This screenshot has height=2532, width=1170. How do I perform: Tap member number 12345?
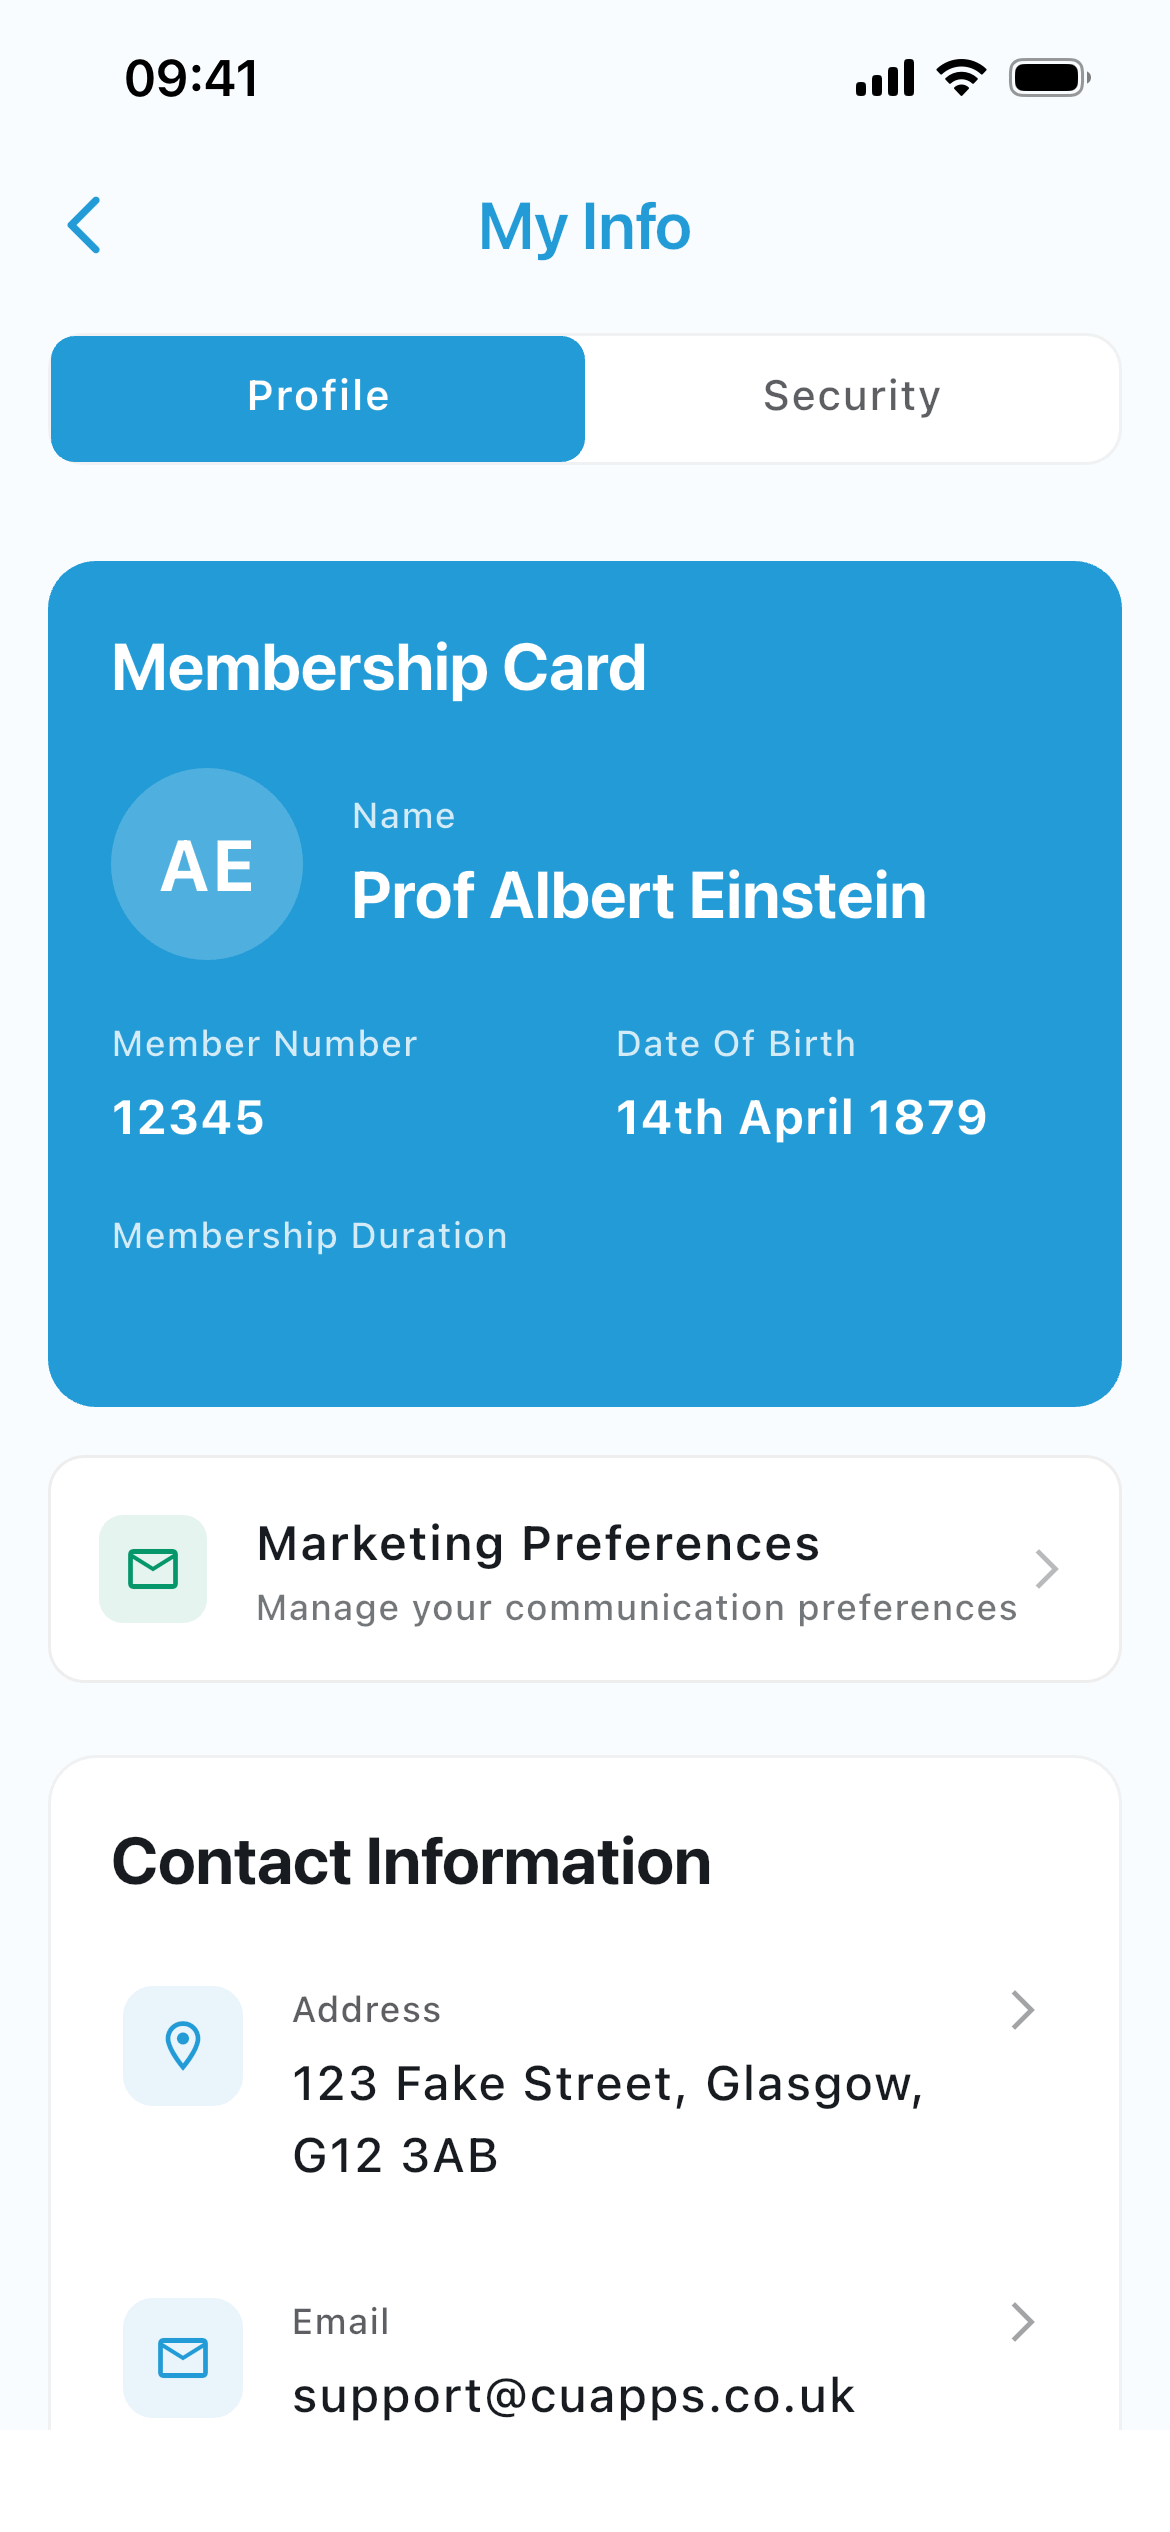[188, 1117]
